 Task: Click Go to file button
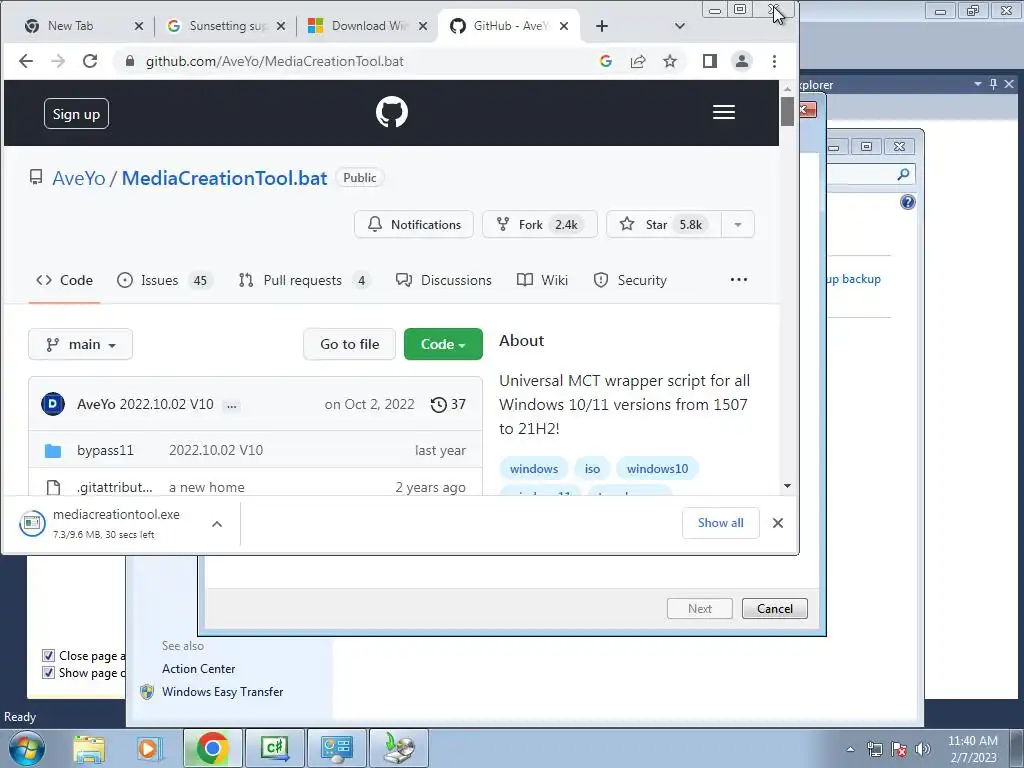tap(349, 344)
